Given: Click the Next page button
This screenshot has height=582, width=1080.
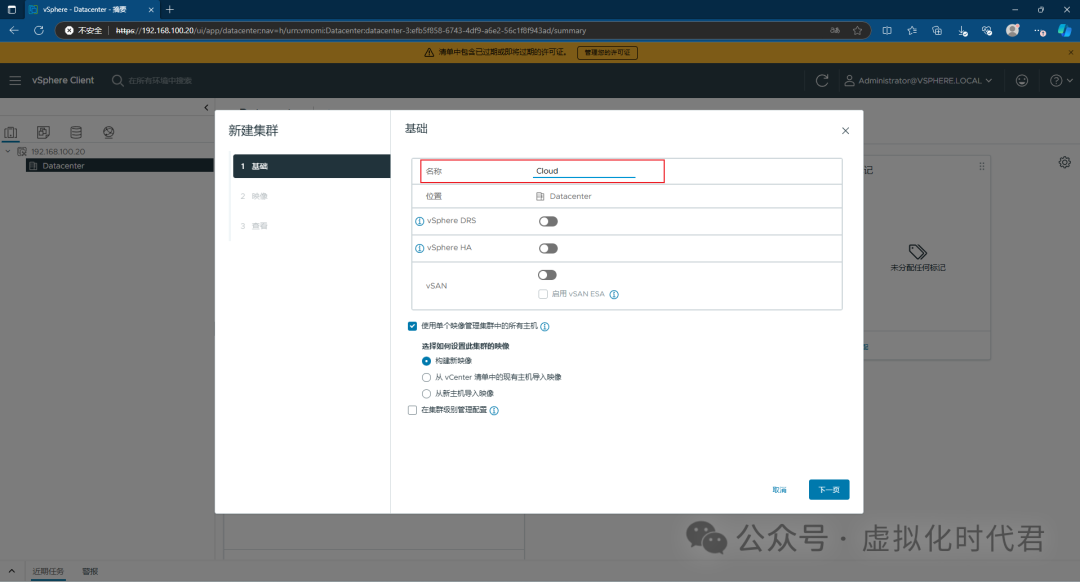Looking at the screenshot, I should 829,490.
